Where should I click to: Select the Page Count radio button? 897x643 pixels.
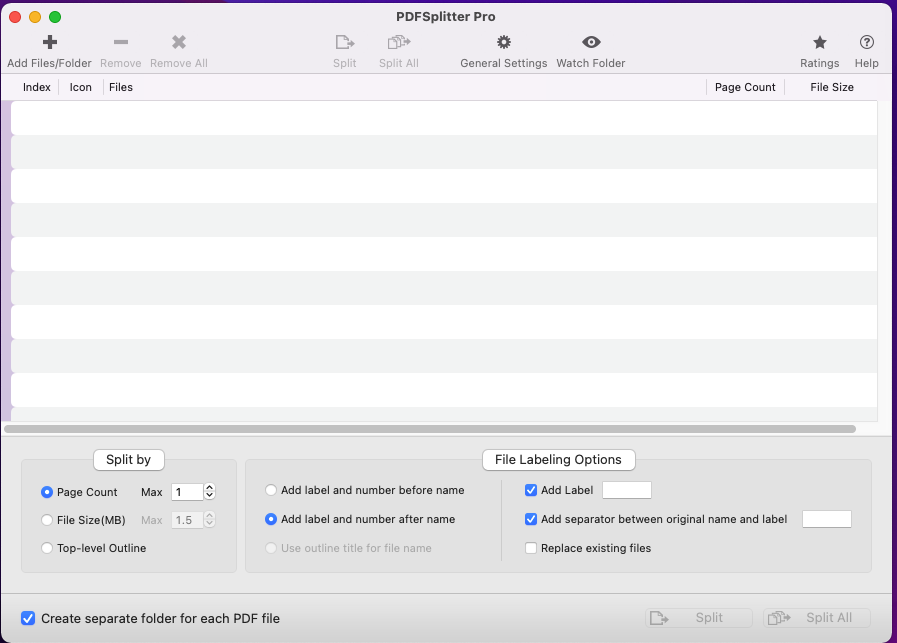(x=47, y=492)
